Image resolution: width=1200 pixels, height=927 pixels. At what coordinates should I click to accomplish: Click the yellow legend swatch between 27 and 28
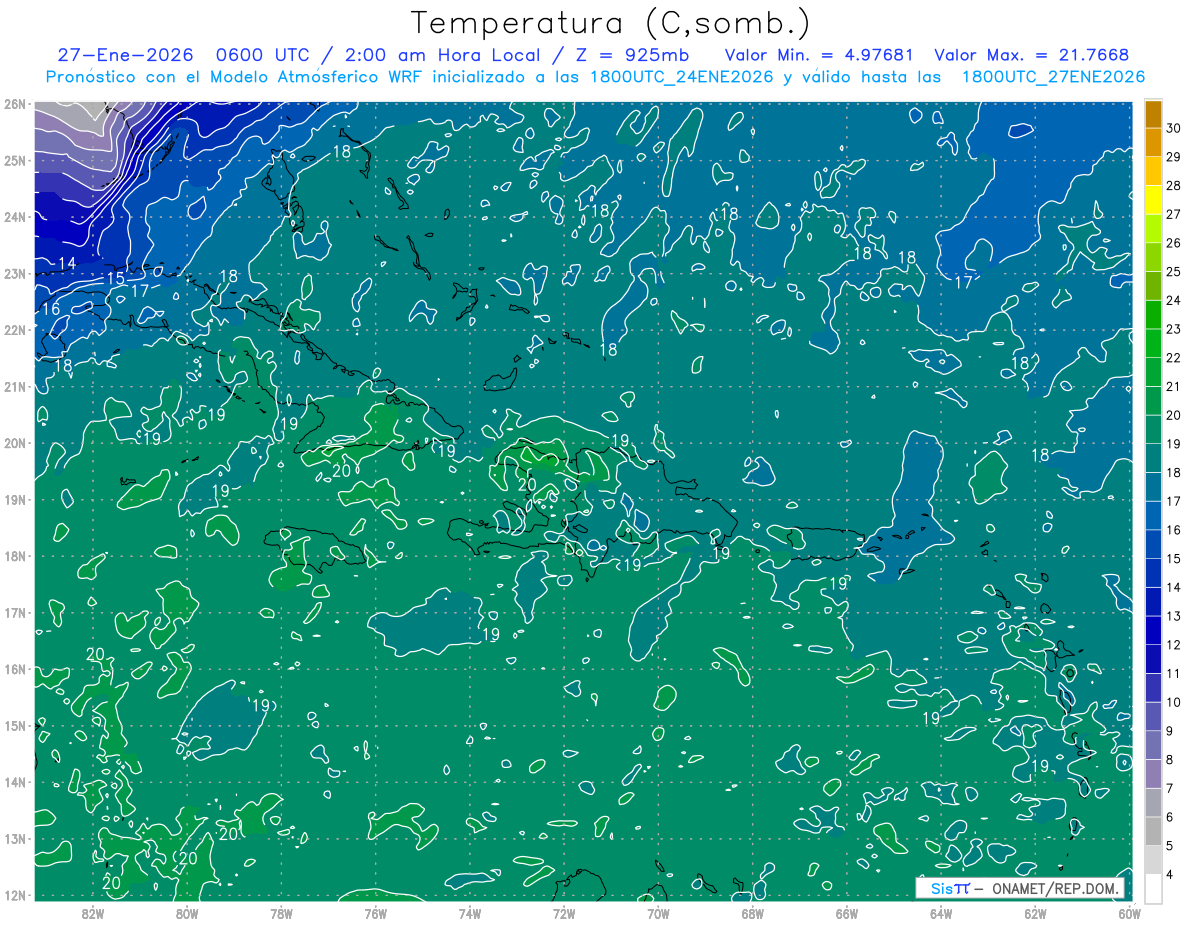coord(1153,200)
